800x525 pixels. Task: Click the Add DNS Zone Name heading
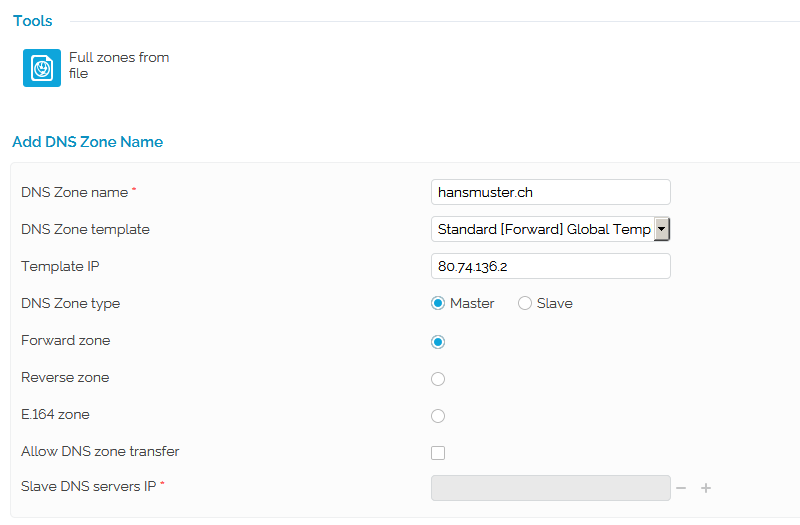tap(88, 142)
